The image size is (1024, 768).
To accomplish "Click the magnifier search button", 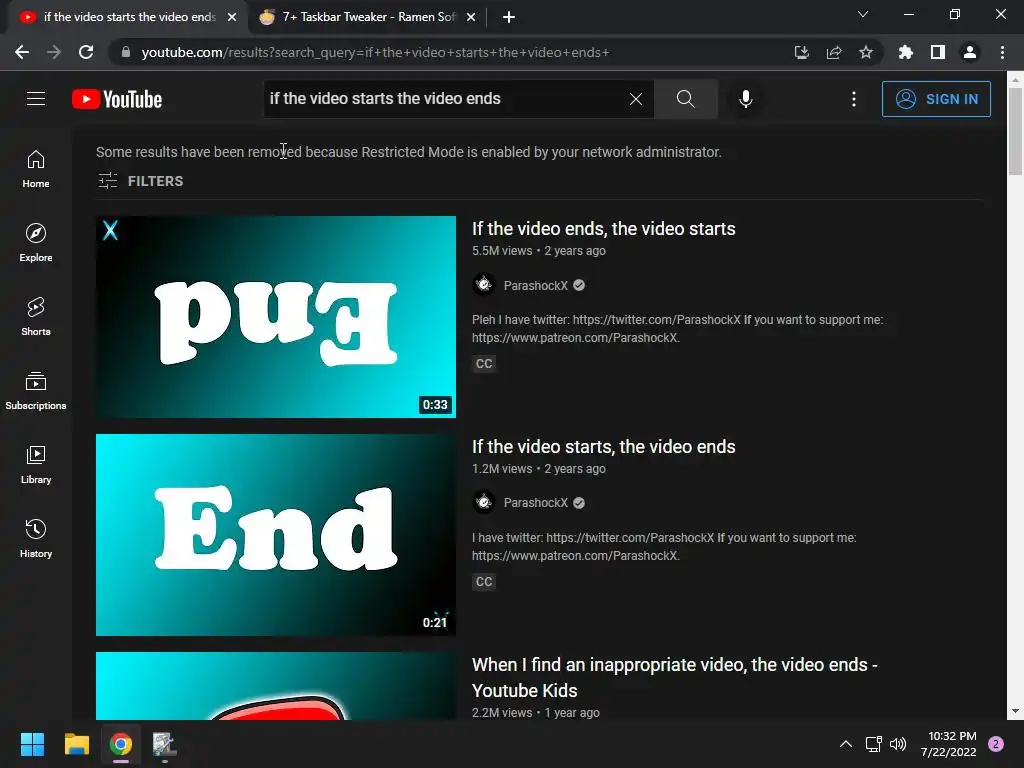I will (686, 99).
